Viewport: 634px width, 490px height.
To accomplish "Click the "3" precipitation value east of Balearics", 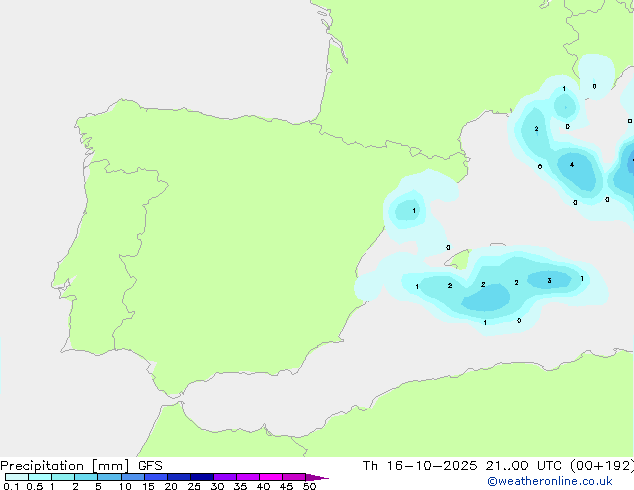I will coord(549,280).
